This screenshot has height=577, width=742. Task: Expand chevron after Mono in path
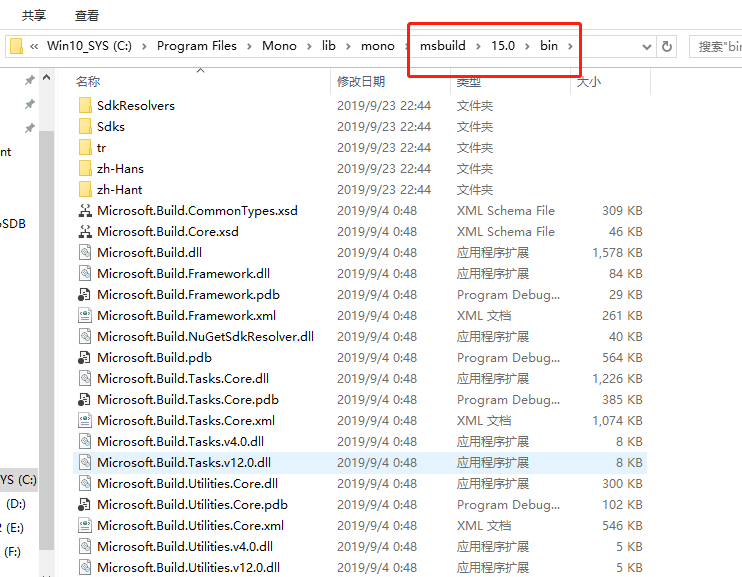tap(309, 46)
